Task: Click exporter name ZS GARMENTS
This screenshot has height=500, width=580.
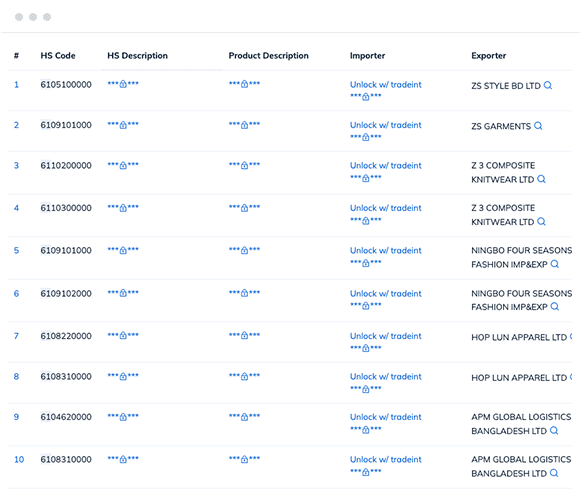Action: [501, 126]
